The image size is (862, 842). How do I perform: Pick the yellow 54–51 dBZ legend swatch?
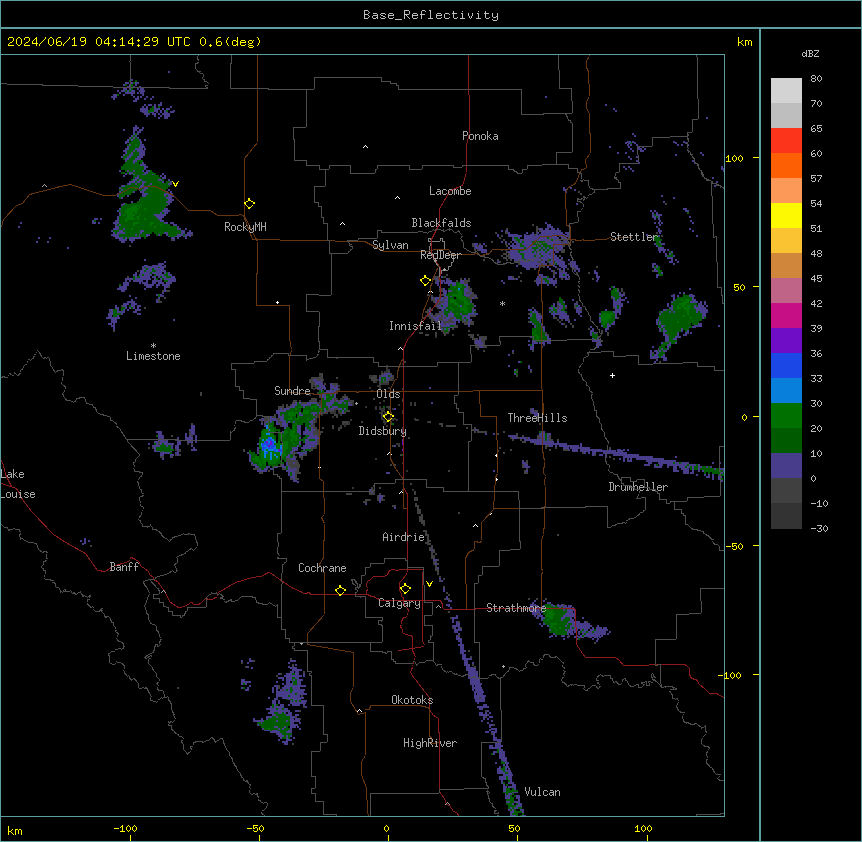point(786,215)
